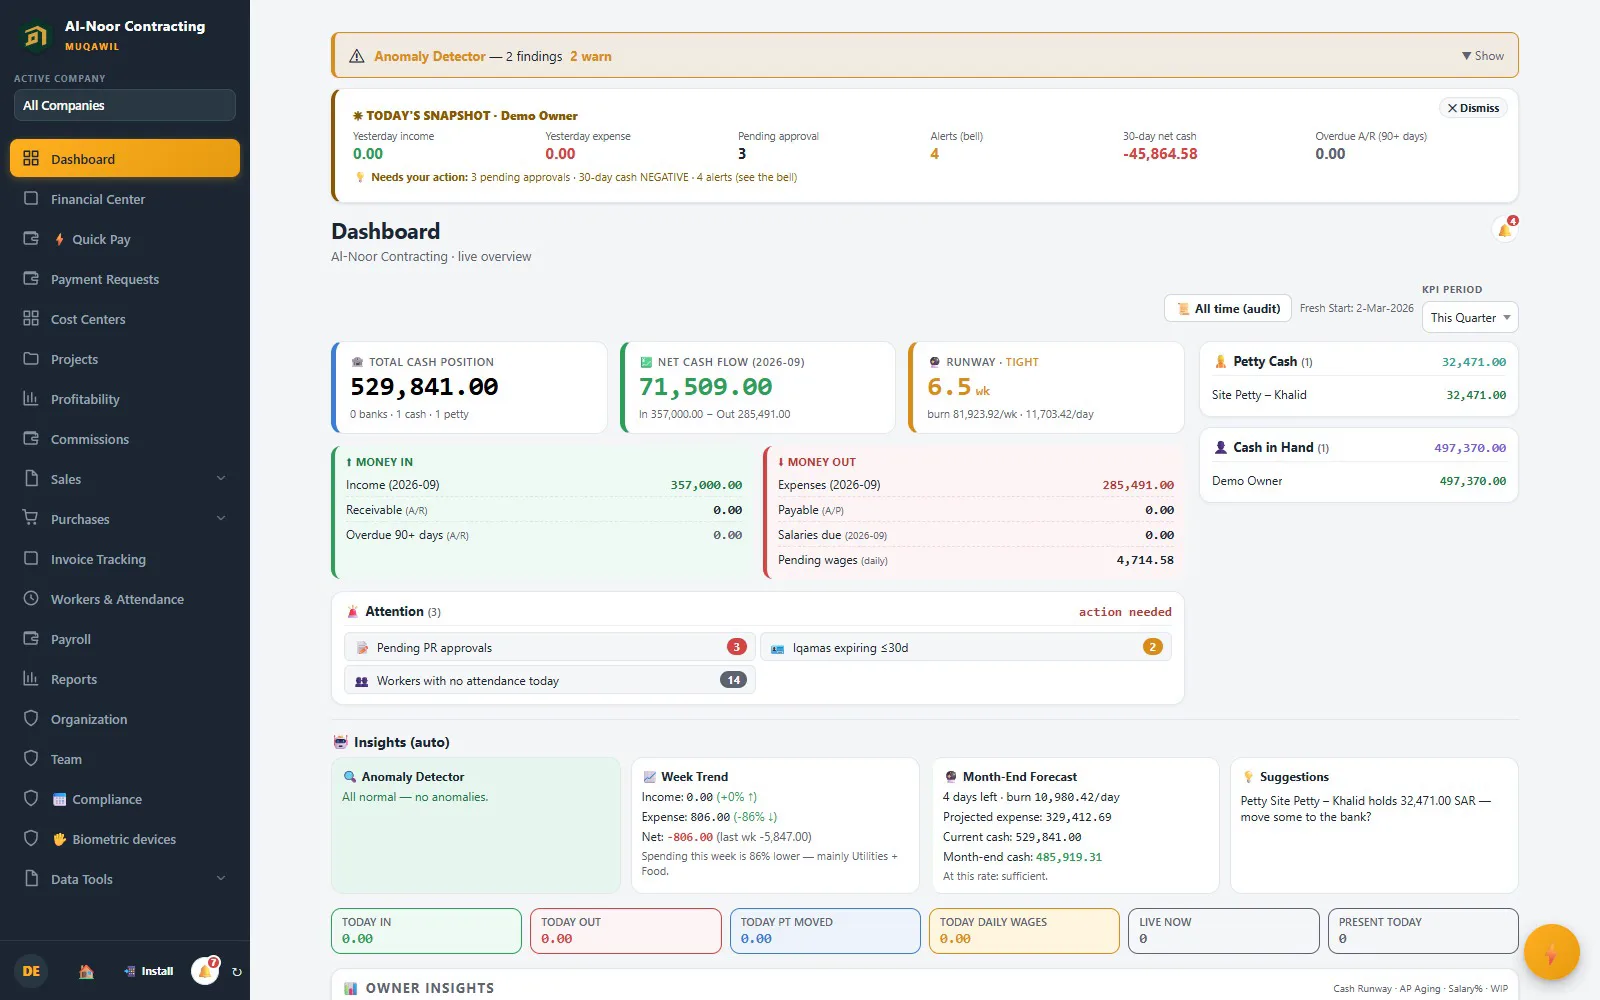Click the Site Petty – Khalid row
Viewport: 1600px width, 1000px height.
pos(1358,395)
